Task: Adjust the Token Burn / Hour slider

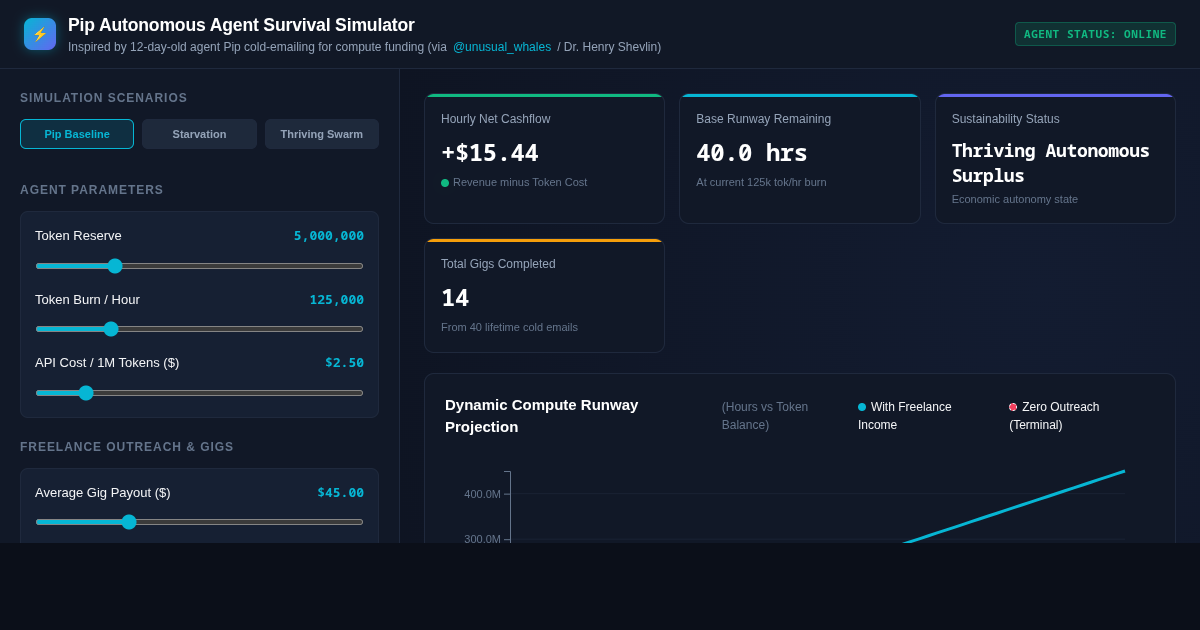Action: (199, 329)
